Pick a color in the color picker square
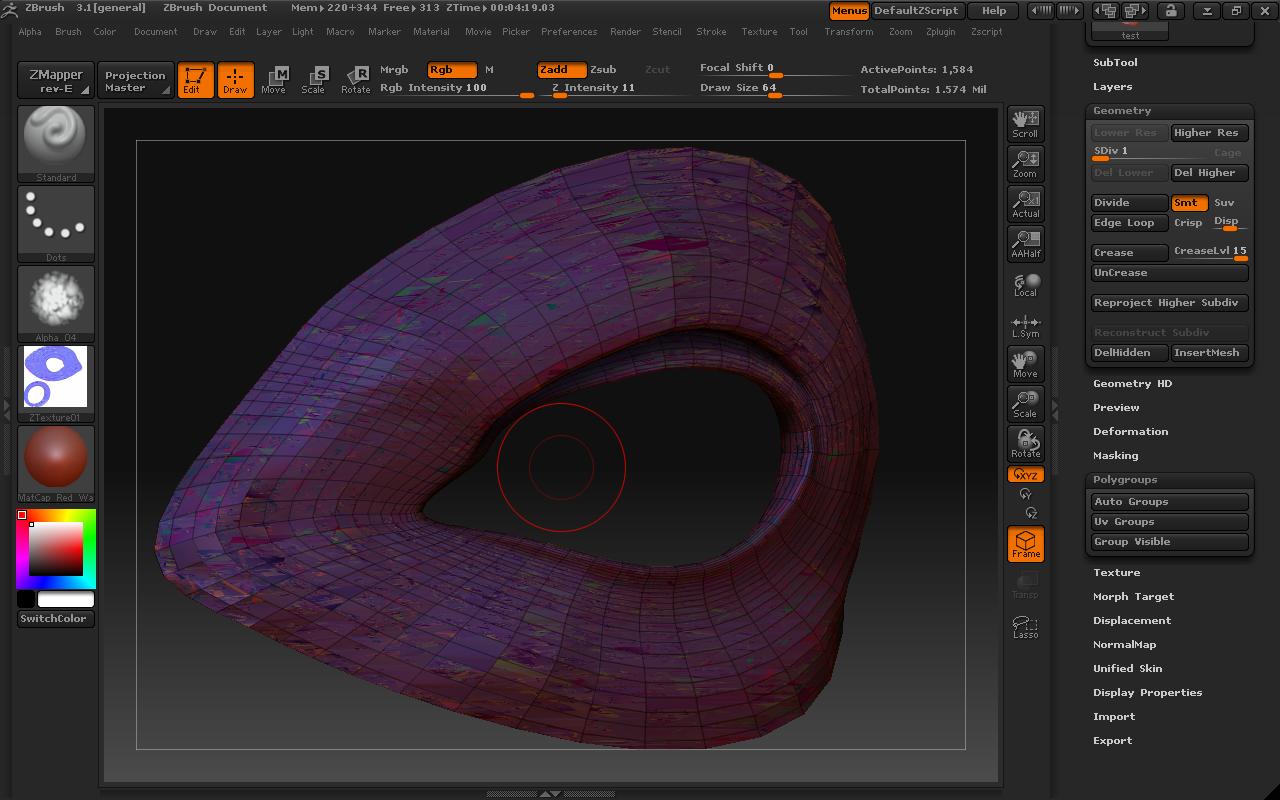 tap(55, 548)
